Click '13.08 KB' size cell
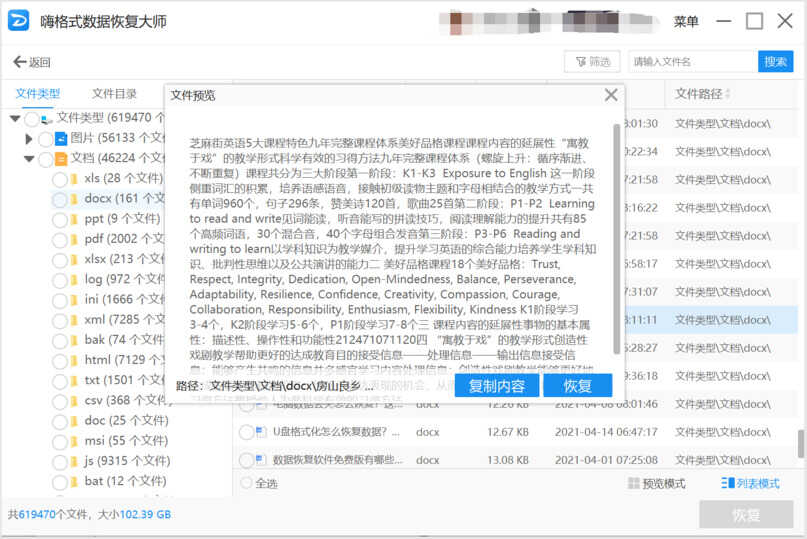807x539 pixels. [x=508, y=460]
